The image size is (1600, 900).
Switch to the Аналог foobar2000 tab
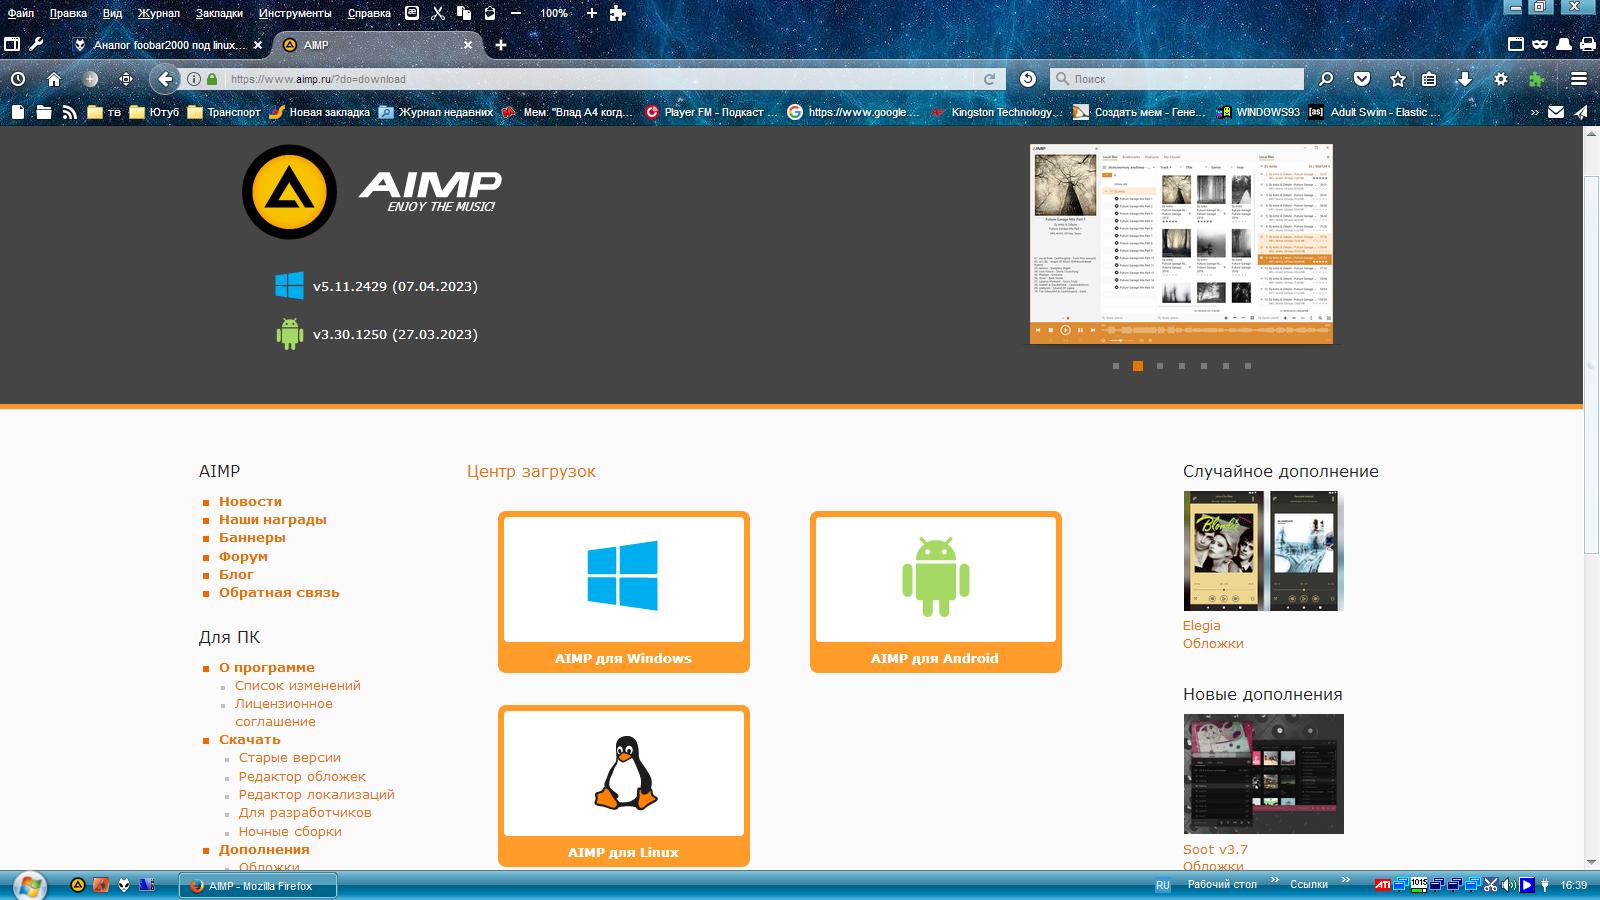point(166,45)
